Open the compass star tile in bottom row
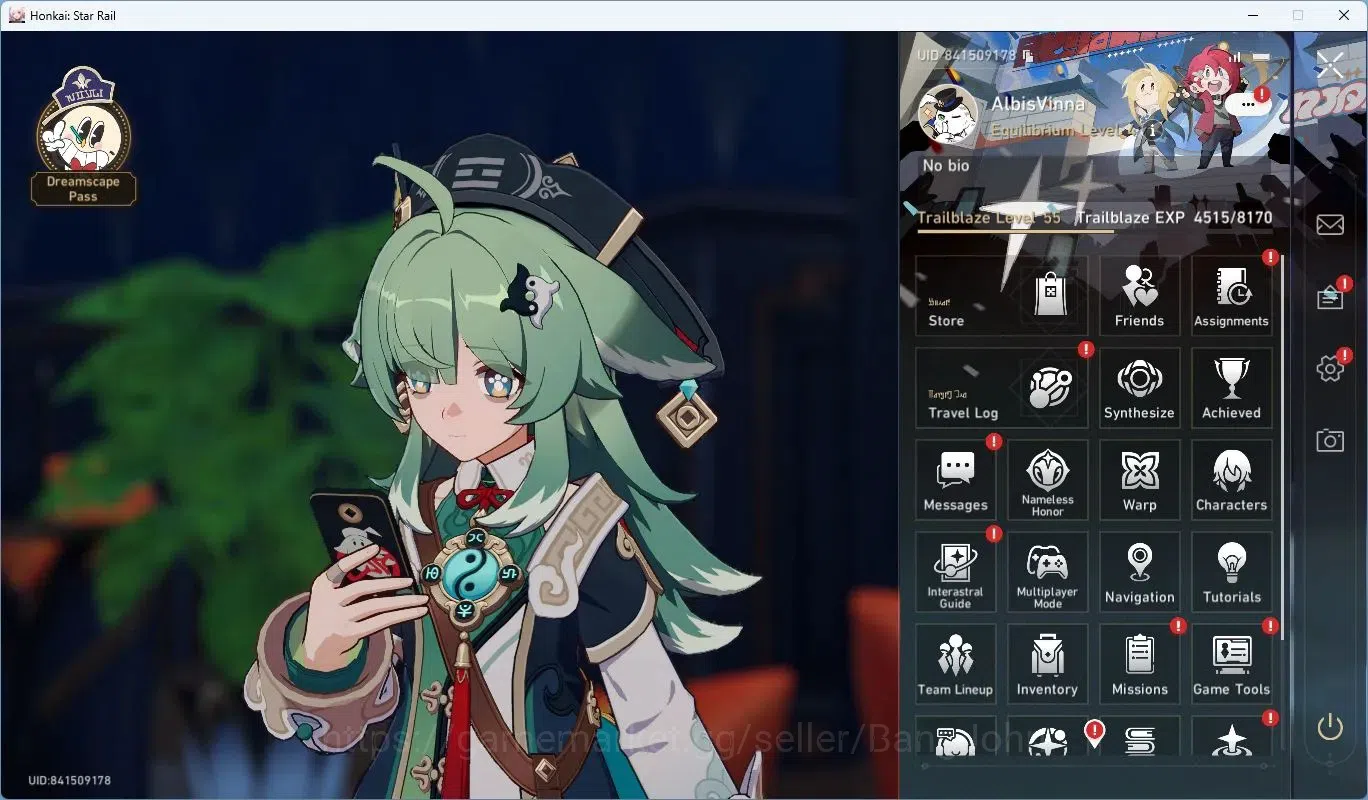 1047,736
